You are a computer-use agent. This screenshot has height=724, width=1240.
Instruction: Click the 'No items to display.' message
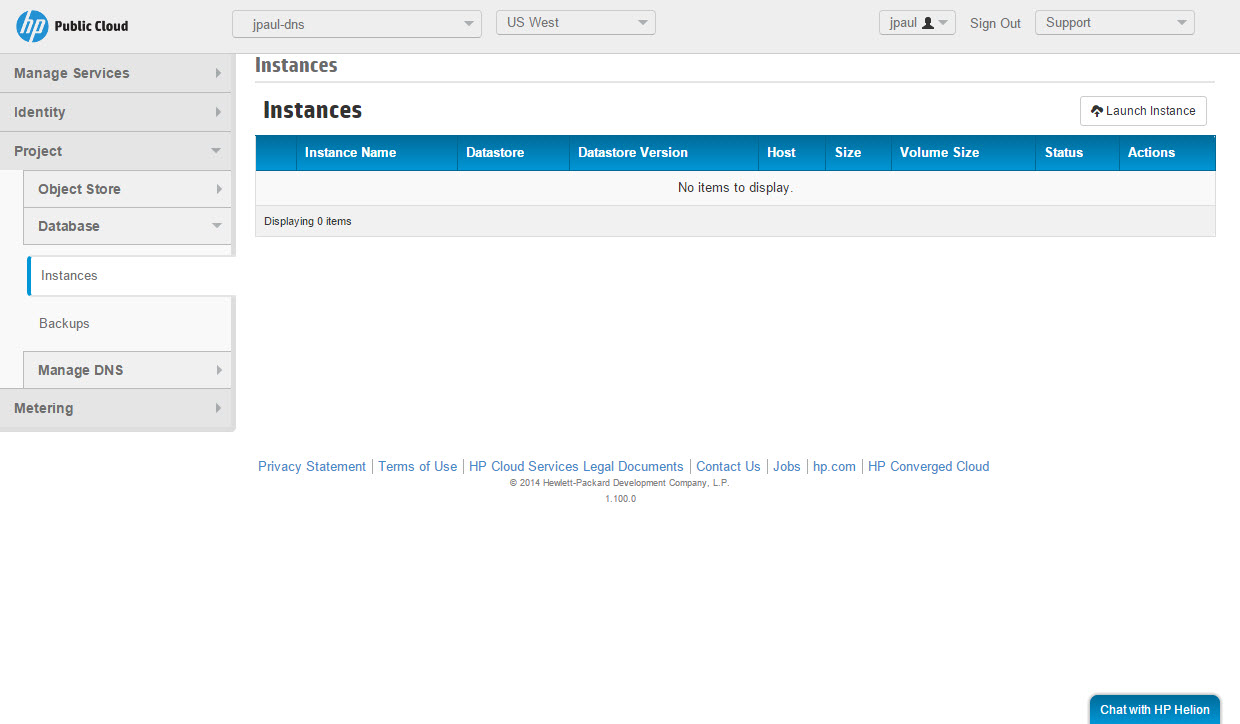735,188
